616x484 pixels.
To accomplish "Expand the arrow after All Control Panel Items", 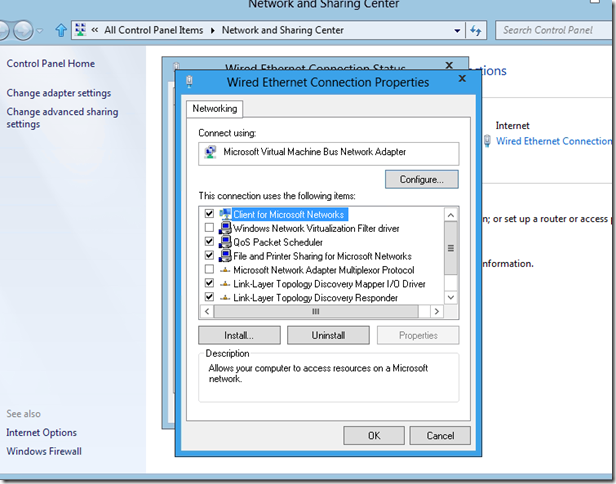I will coord(213,30).
